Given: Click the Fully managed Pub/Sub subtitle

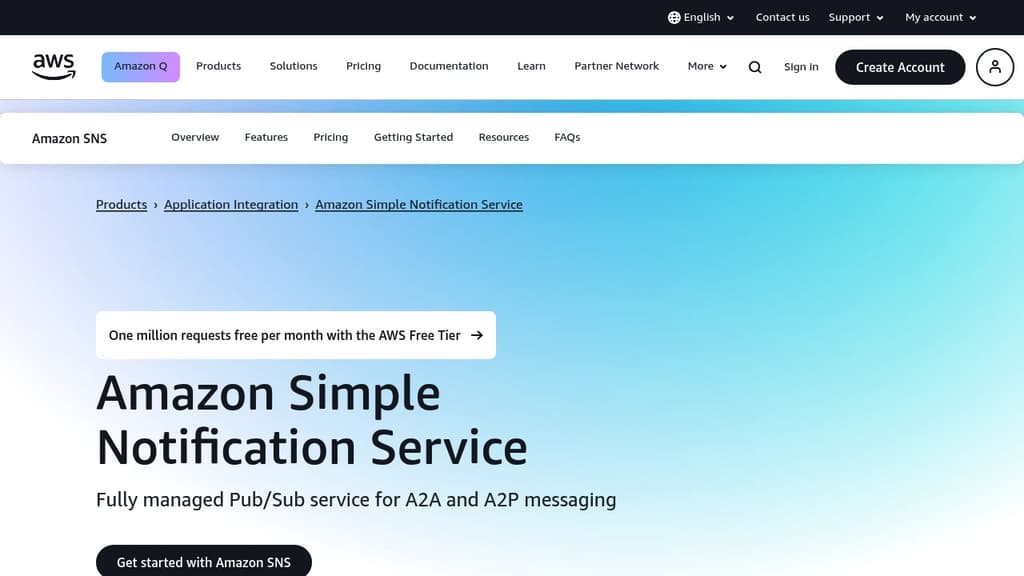Looking at the screenshot, I should [356, 500].
